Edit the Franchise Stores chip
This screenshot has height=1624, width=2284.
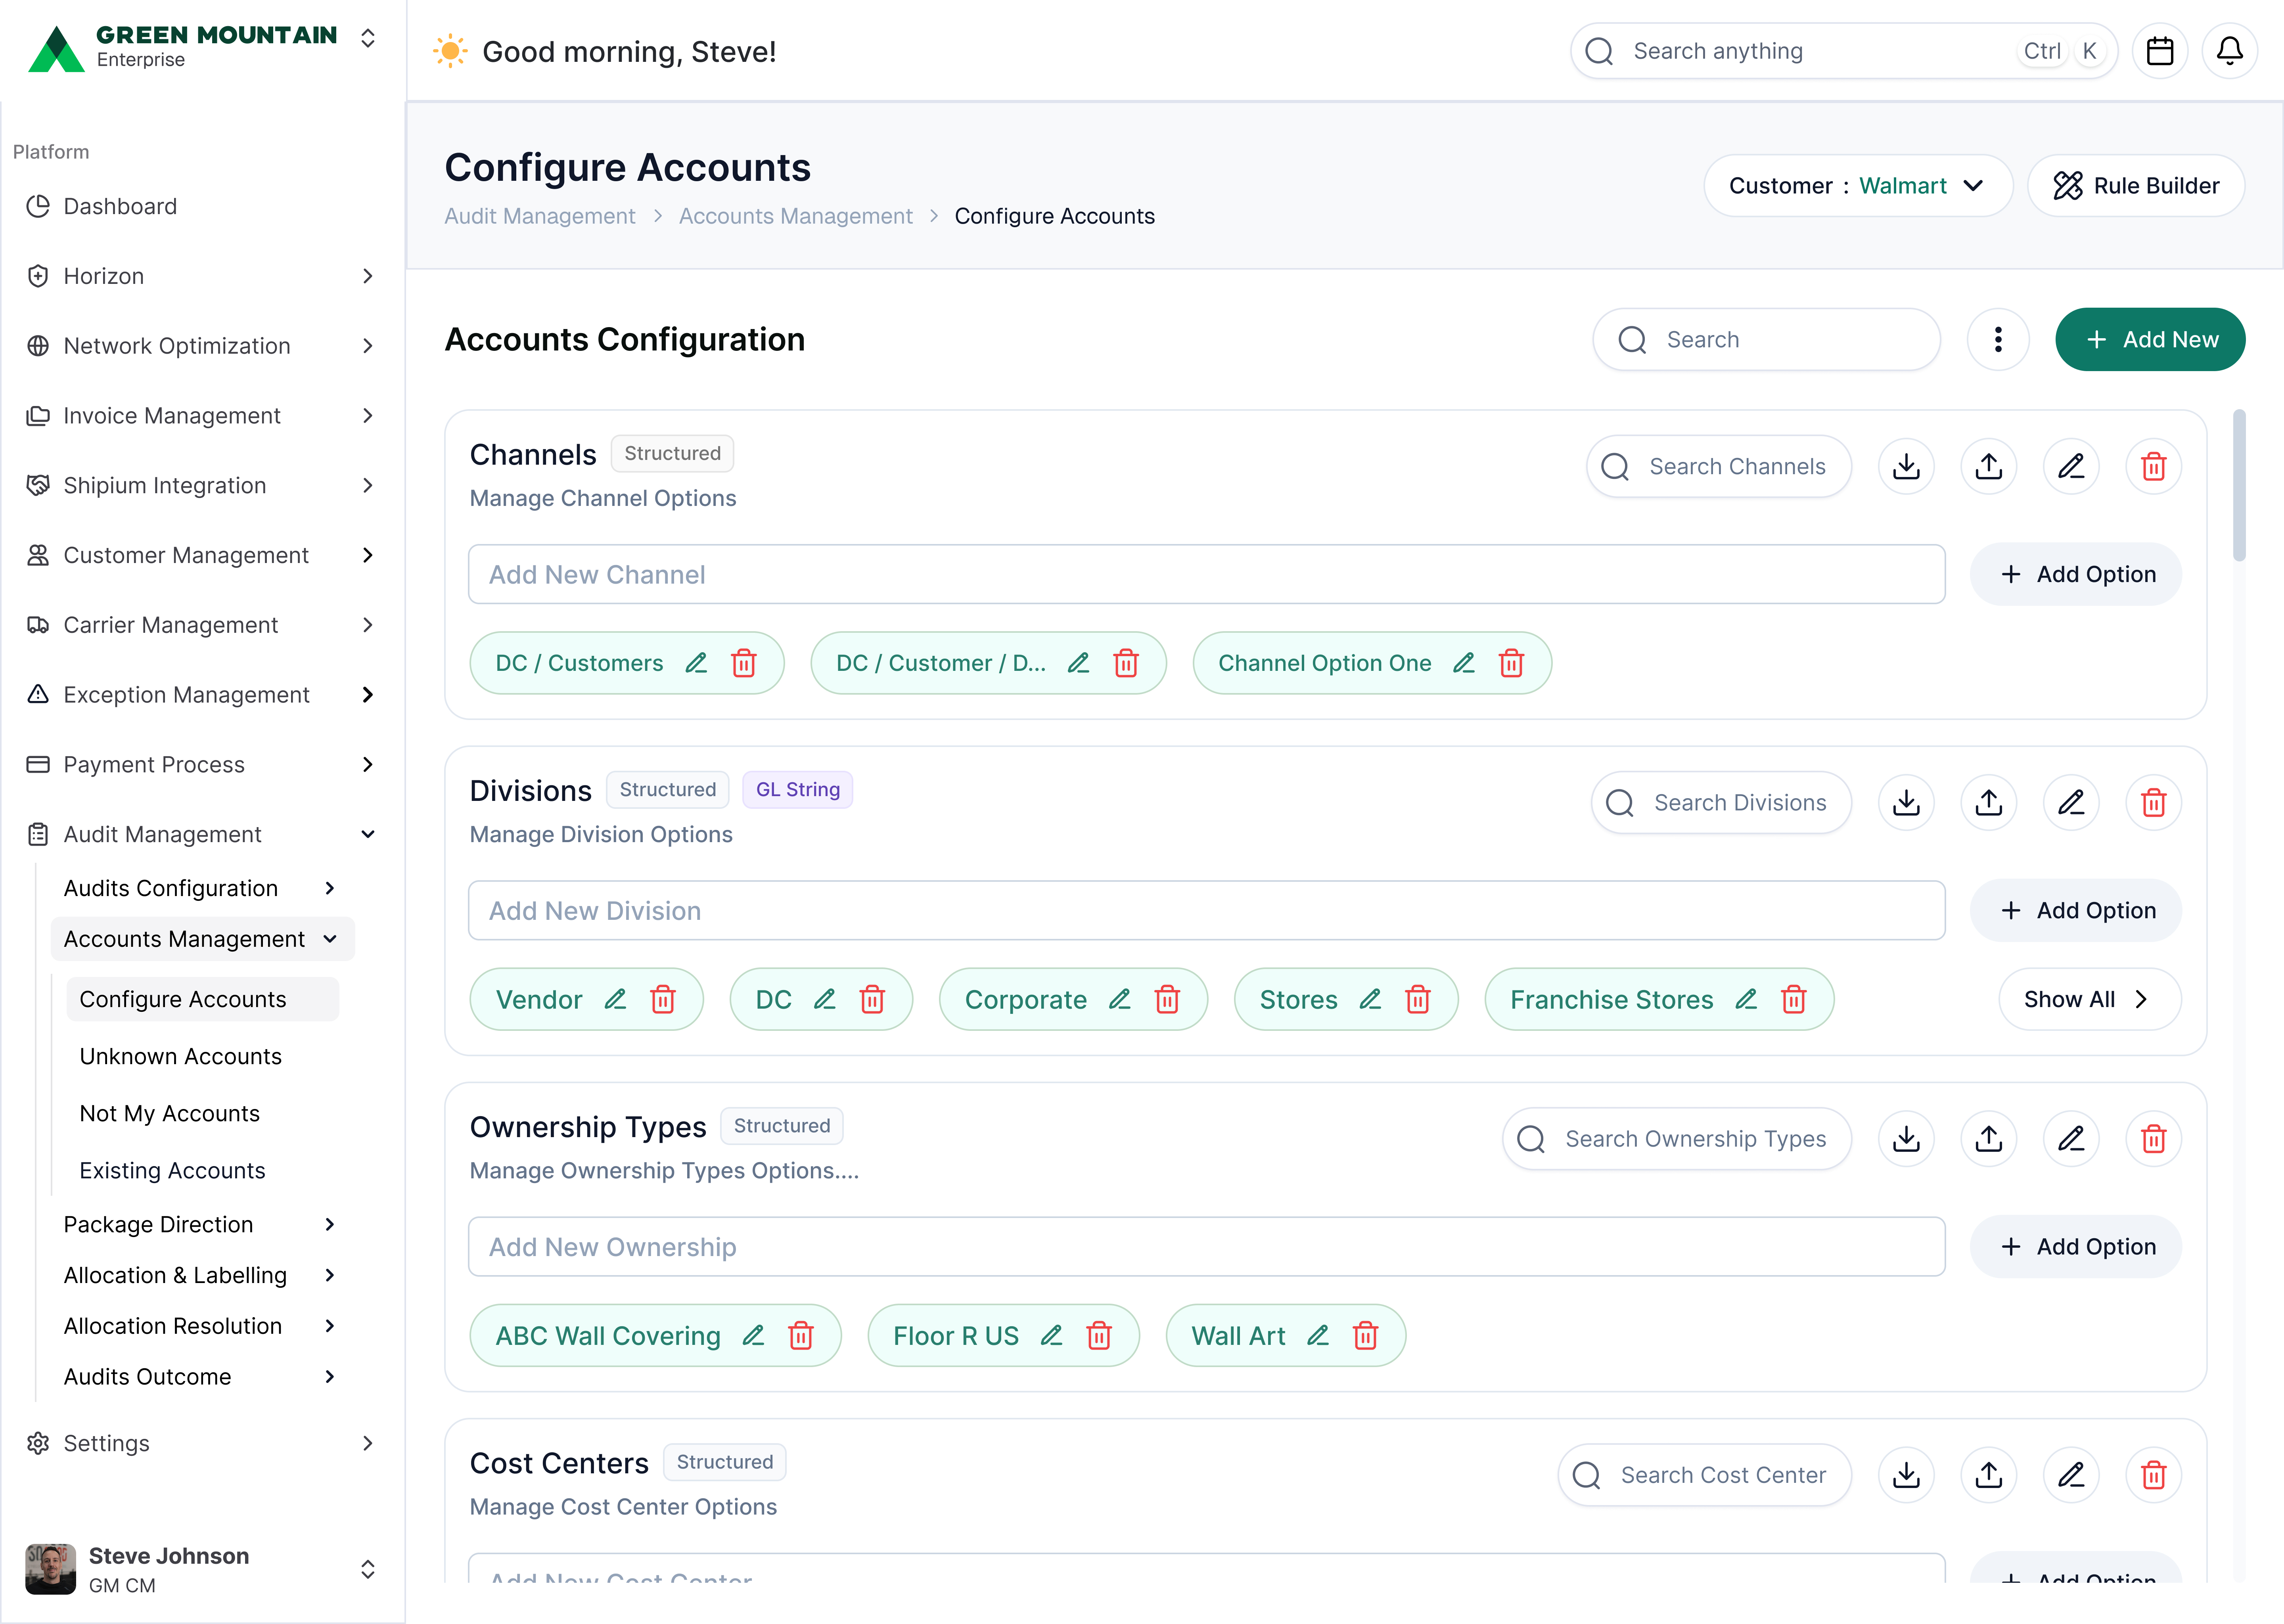1746,999
